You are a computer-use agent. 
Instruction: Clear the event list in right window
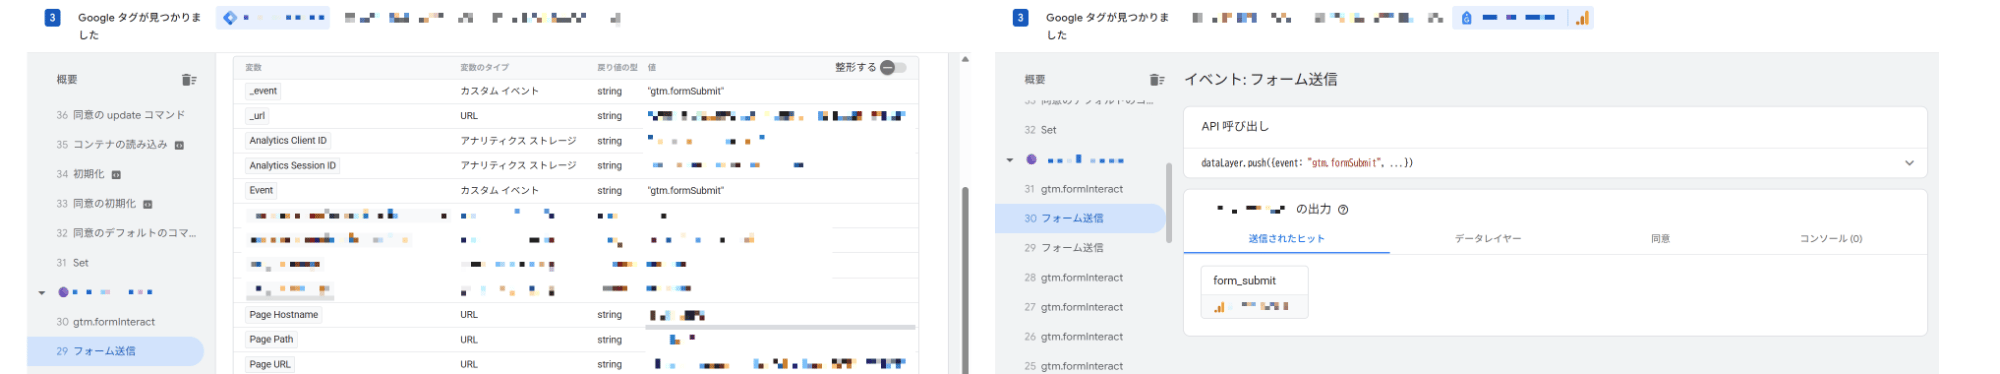click(x=1157, y=80)
